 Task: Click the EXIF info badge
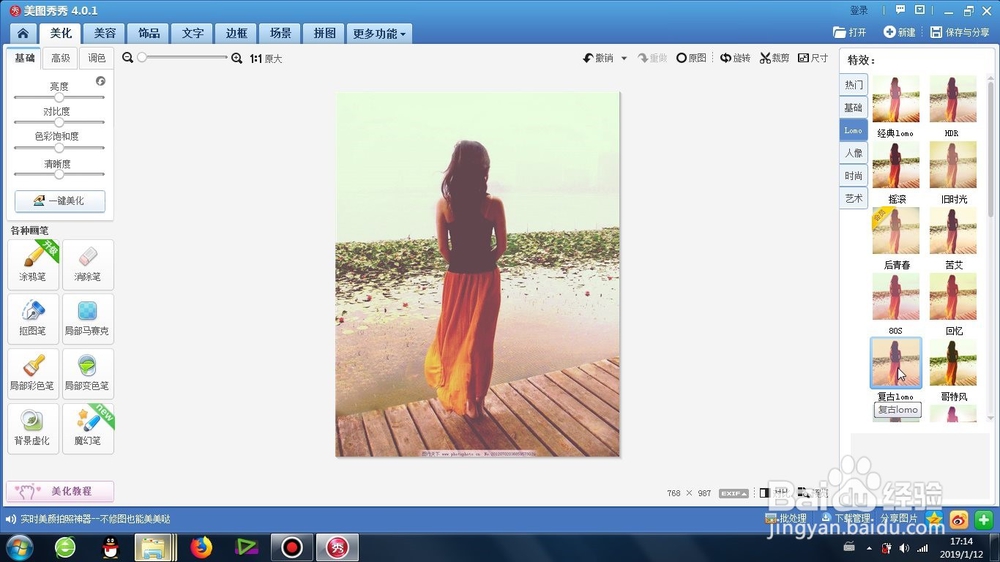click(x=733, y=493)
